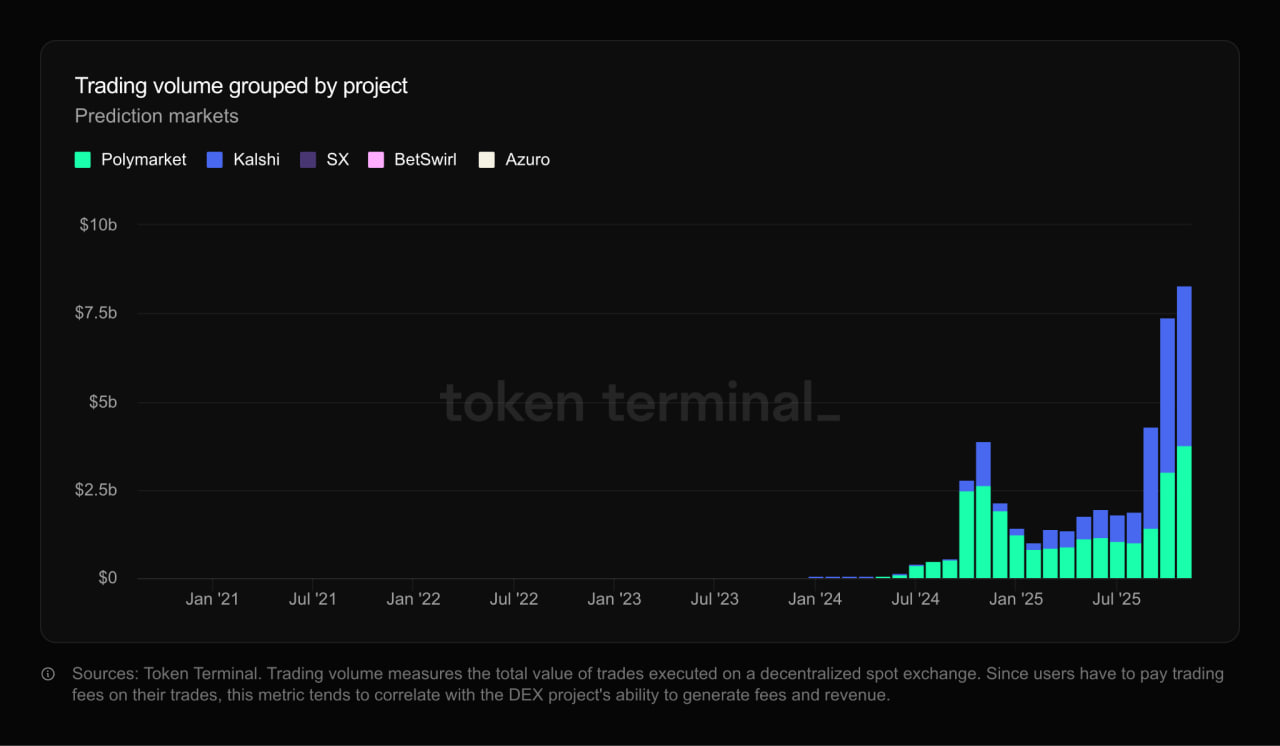Click the tallest bar on the chart

coord(1185,430)
